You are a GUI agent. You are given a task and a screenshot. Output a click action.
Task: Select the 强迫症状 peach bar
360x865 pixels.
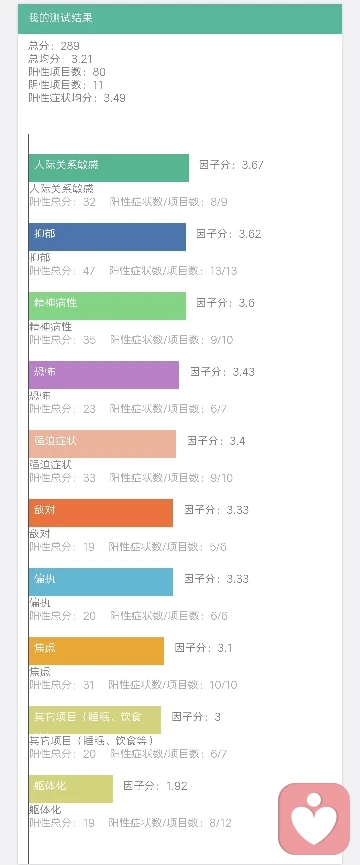[102, 444]
